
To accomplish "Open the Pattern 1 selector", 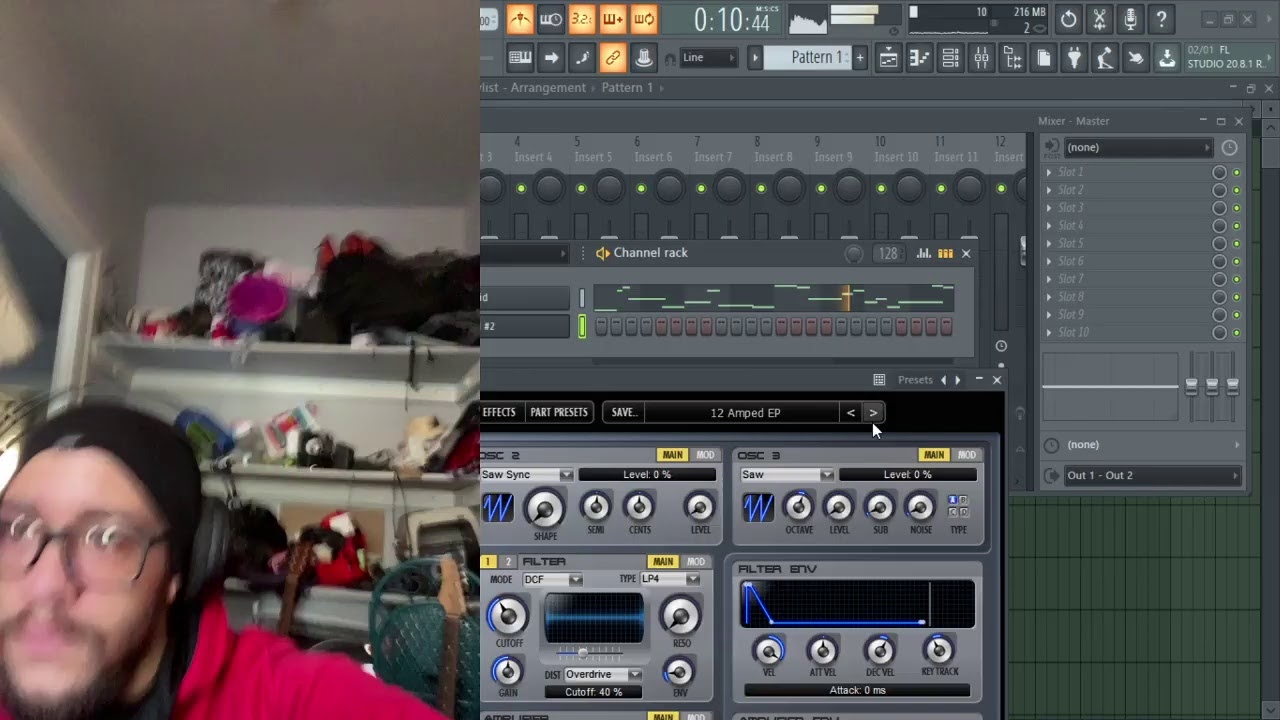I will point(806,58).
